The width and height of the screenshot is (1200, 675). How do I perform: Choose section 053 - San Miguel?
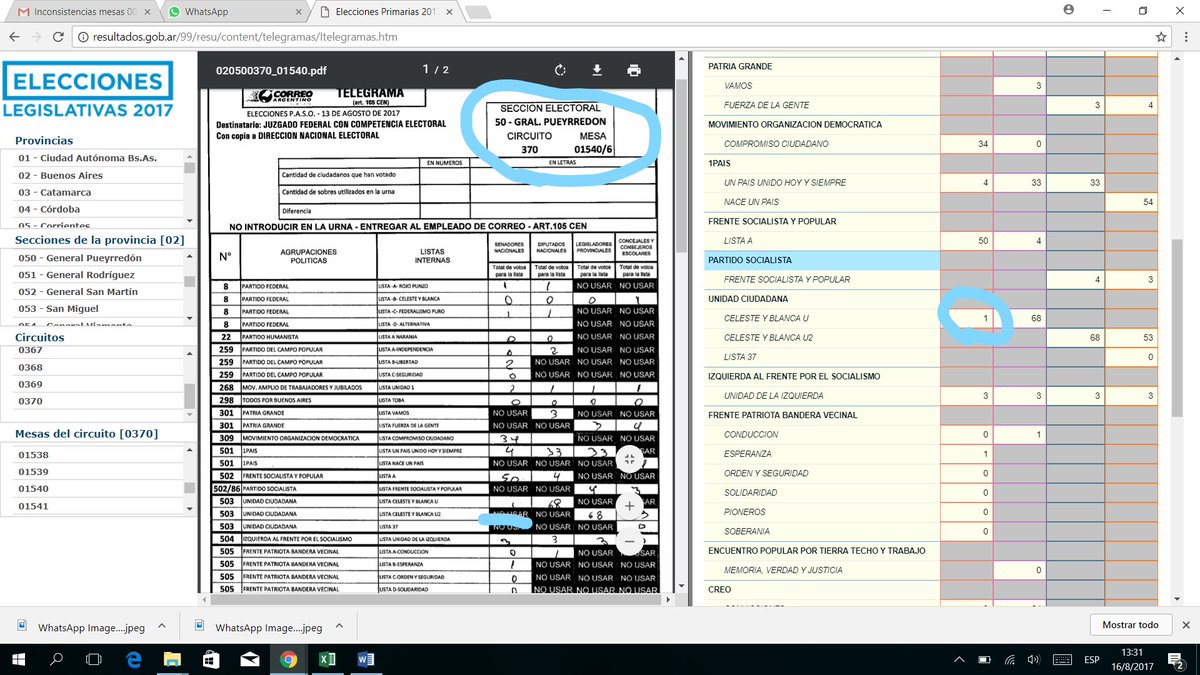[x=92, y=309]
